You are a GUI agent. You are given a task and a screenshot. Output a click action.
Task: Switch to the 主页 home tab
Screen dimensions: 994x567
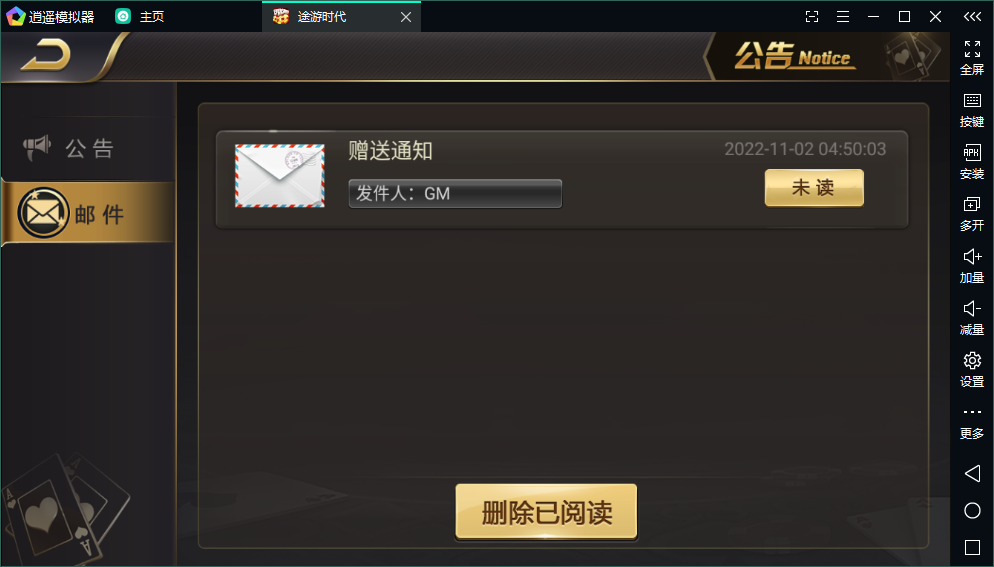[139, 16]
